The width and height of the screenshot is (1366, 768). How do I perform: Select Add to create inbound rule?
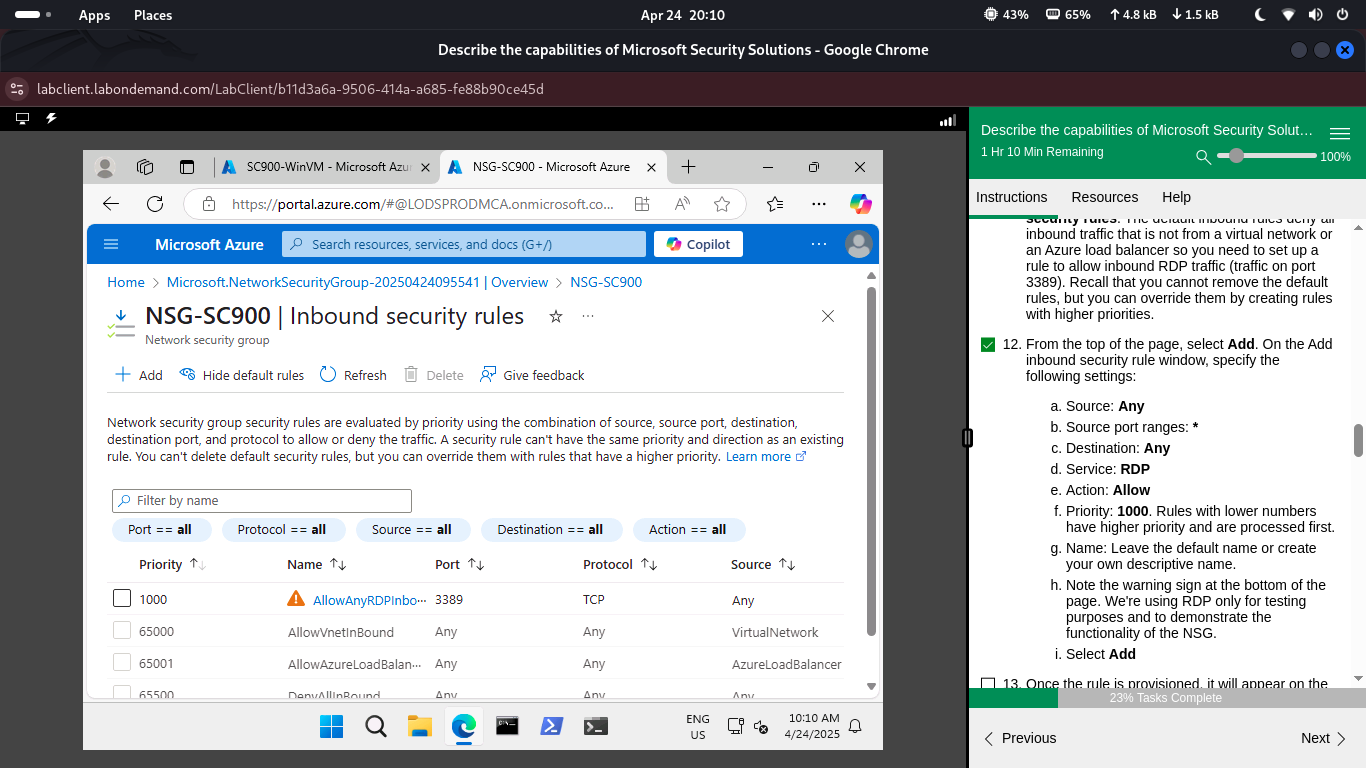pyautogui.click(x=137, y=375)
